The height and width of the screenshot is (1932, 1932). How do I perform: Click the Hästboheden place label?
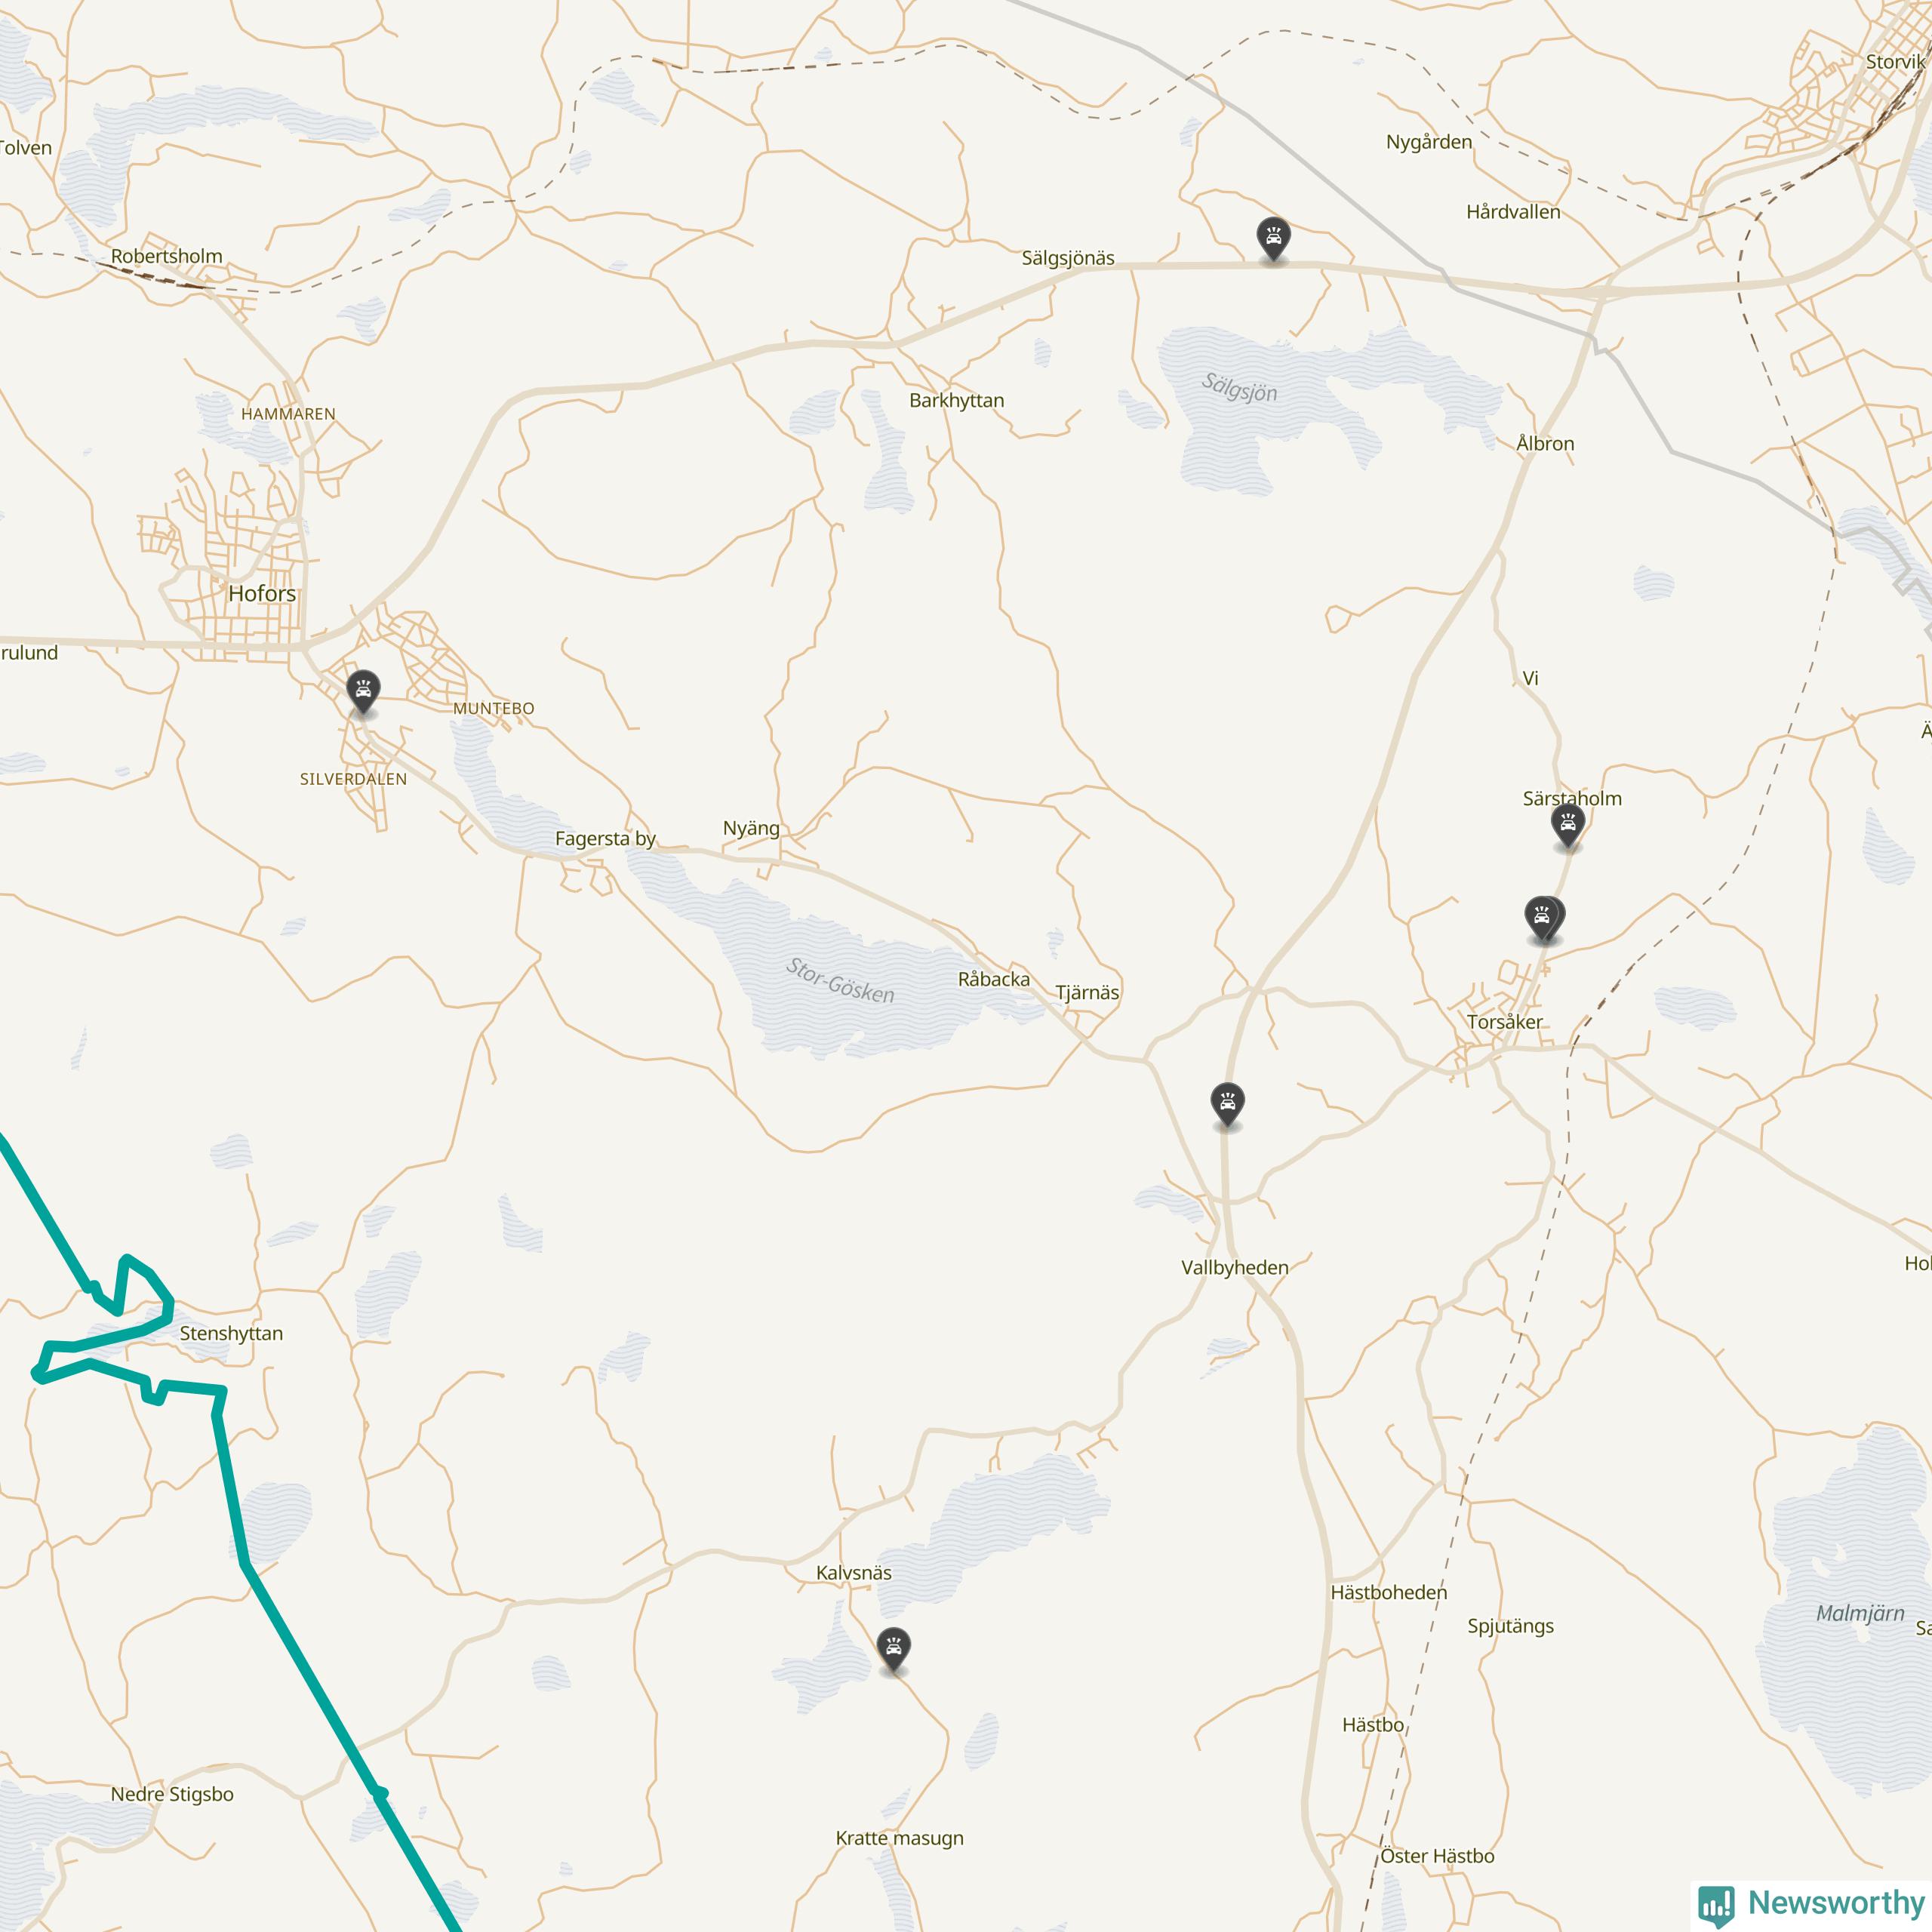(1388, 1592)
